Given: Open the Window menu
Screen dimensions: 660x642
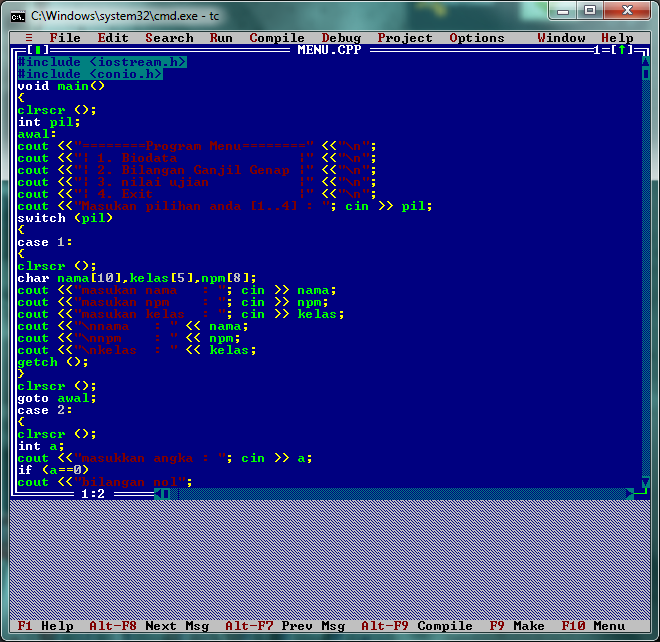Looking at the screenshot, I should point(561,38).
